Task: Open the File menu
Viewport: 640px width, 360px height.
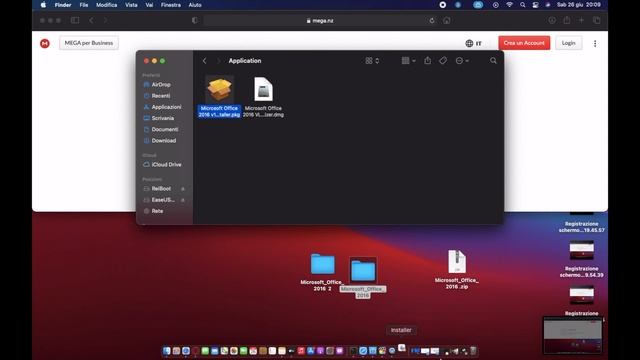Action: (x=84, y=5)
